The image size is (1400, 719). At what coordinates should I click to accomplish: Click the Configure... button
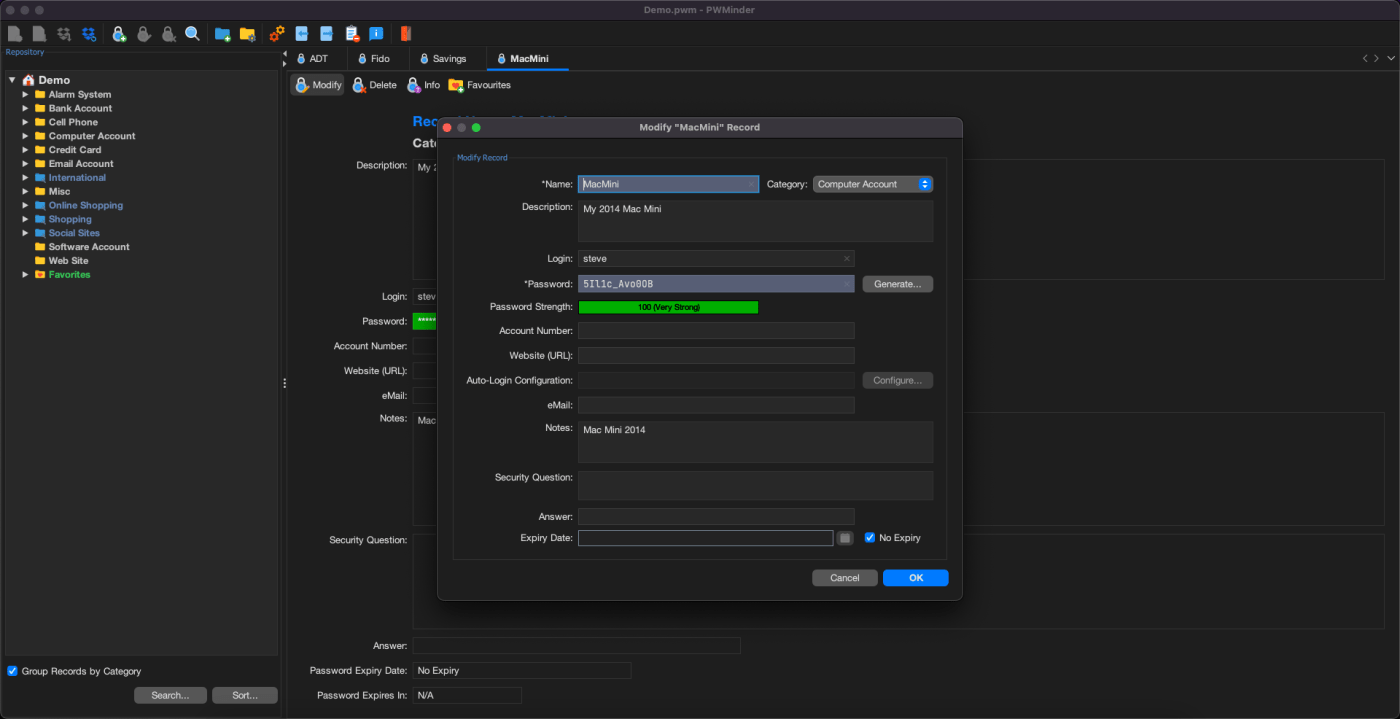coord(898,380)
